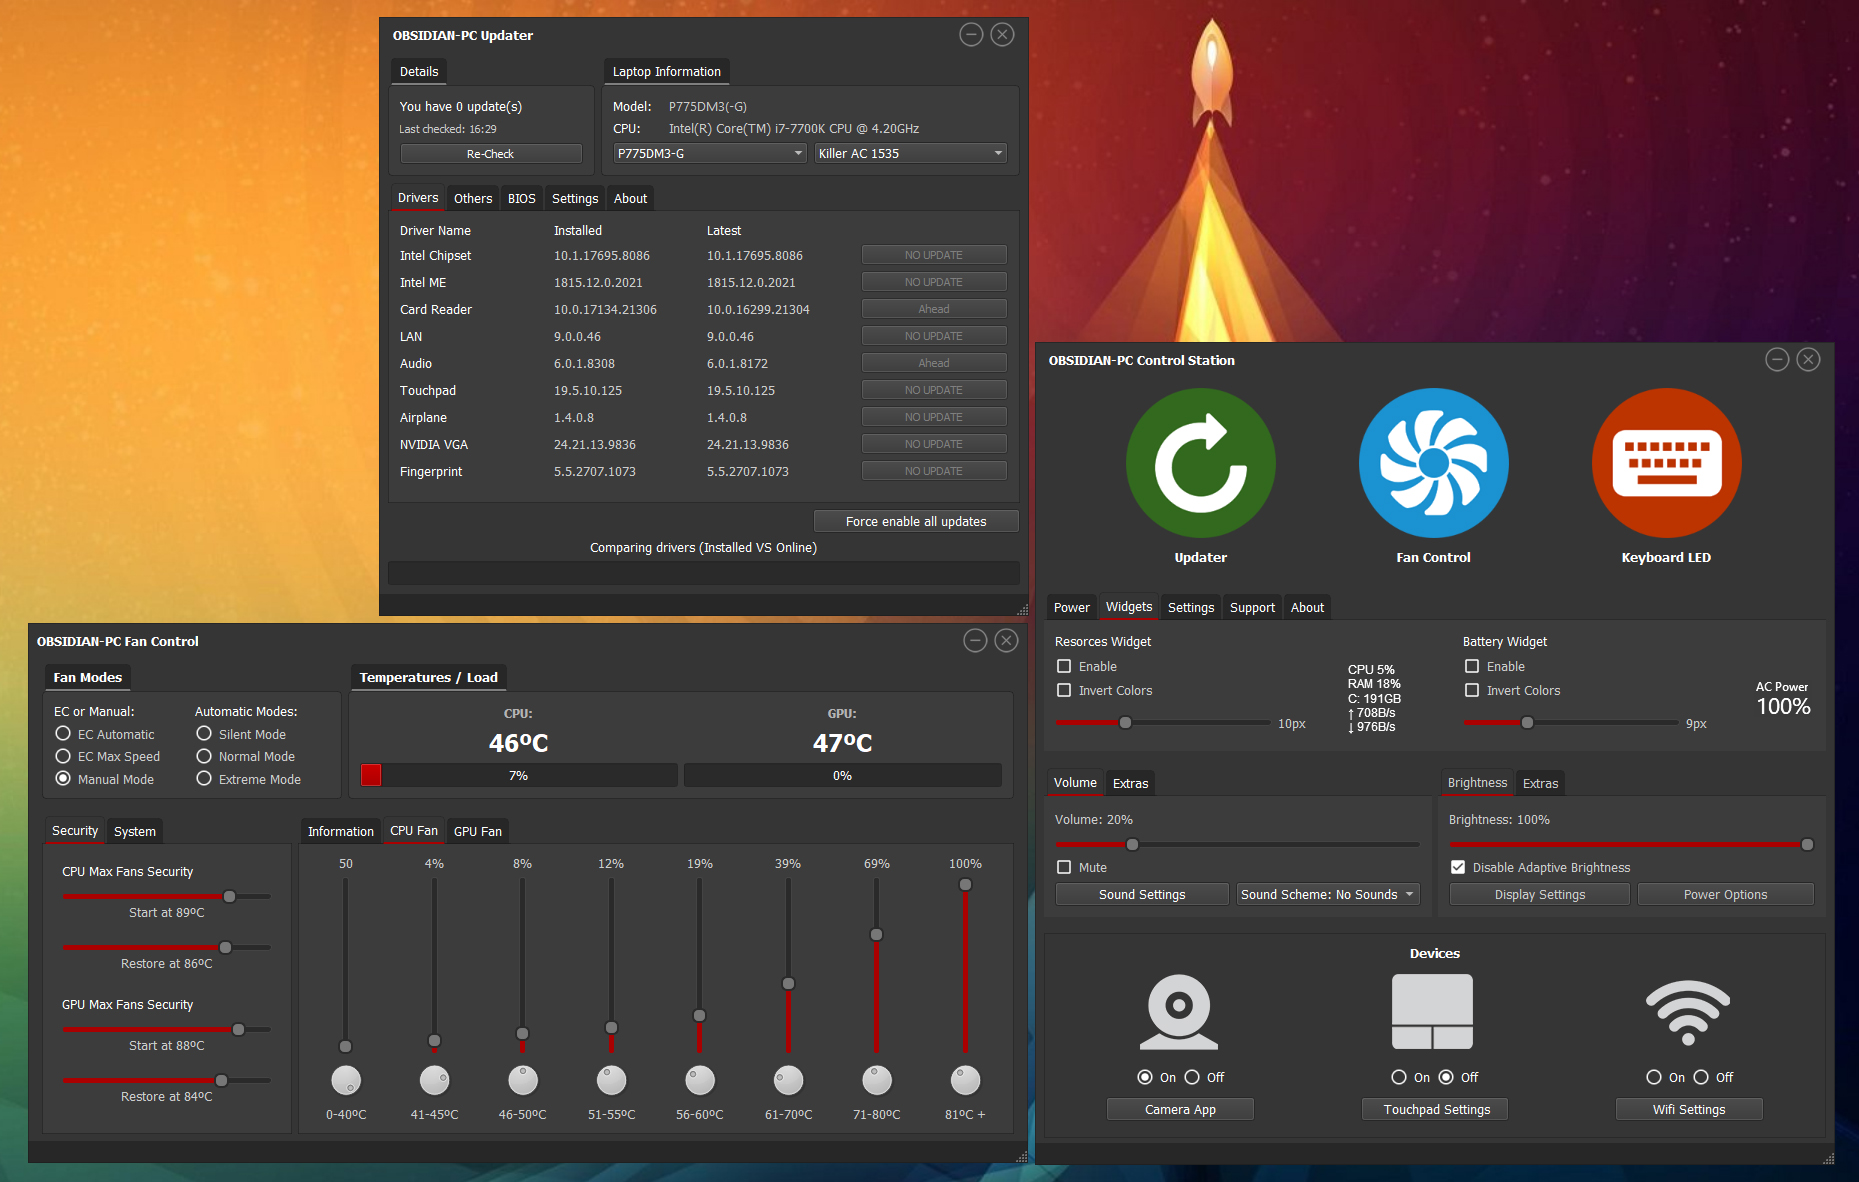Close the Fan Control window
Viewport: 1859px width, 1182px height.
coord(1007,641)
